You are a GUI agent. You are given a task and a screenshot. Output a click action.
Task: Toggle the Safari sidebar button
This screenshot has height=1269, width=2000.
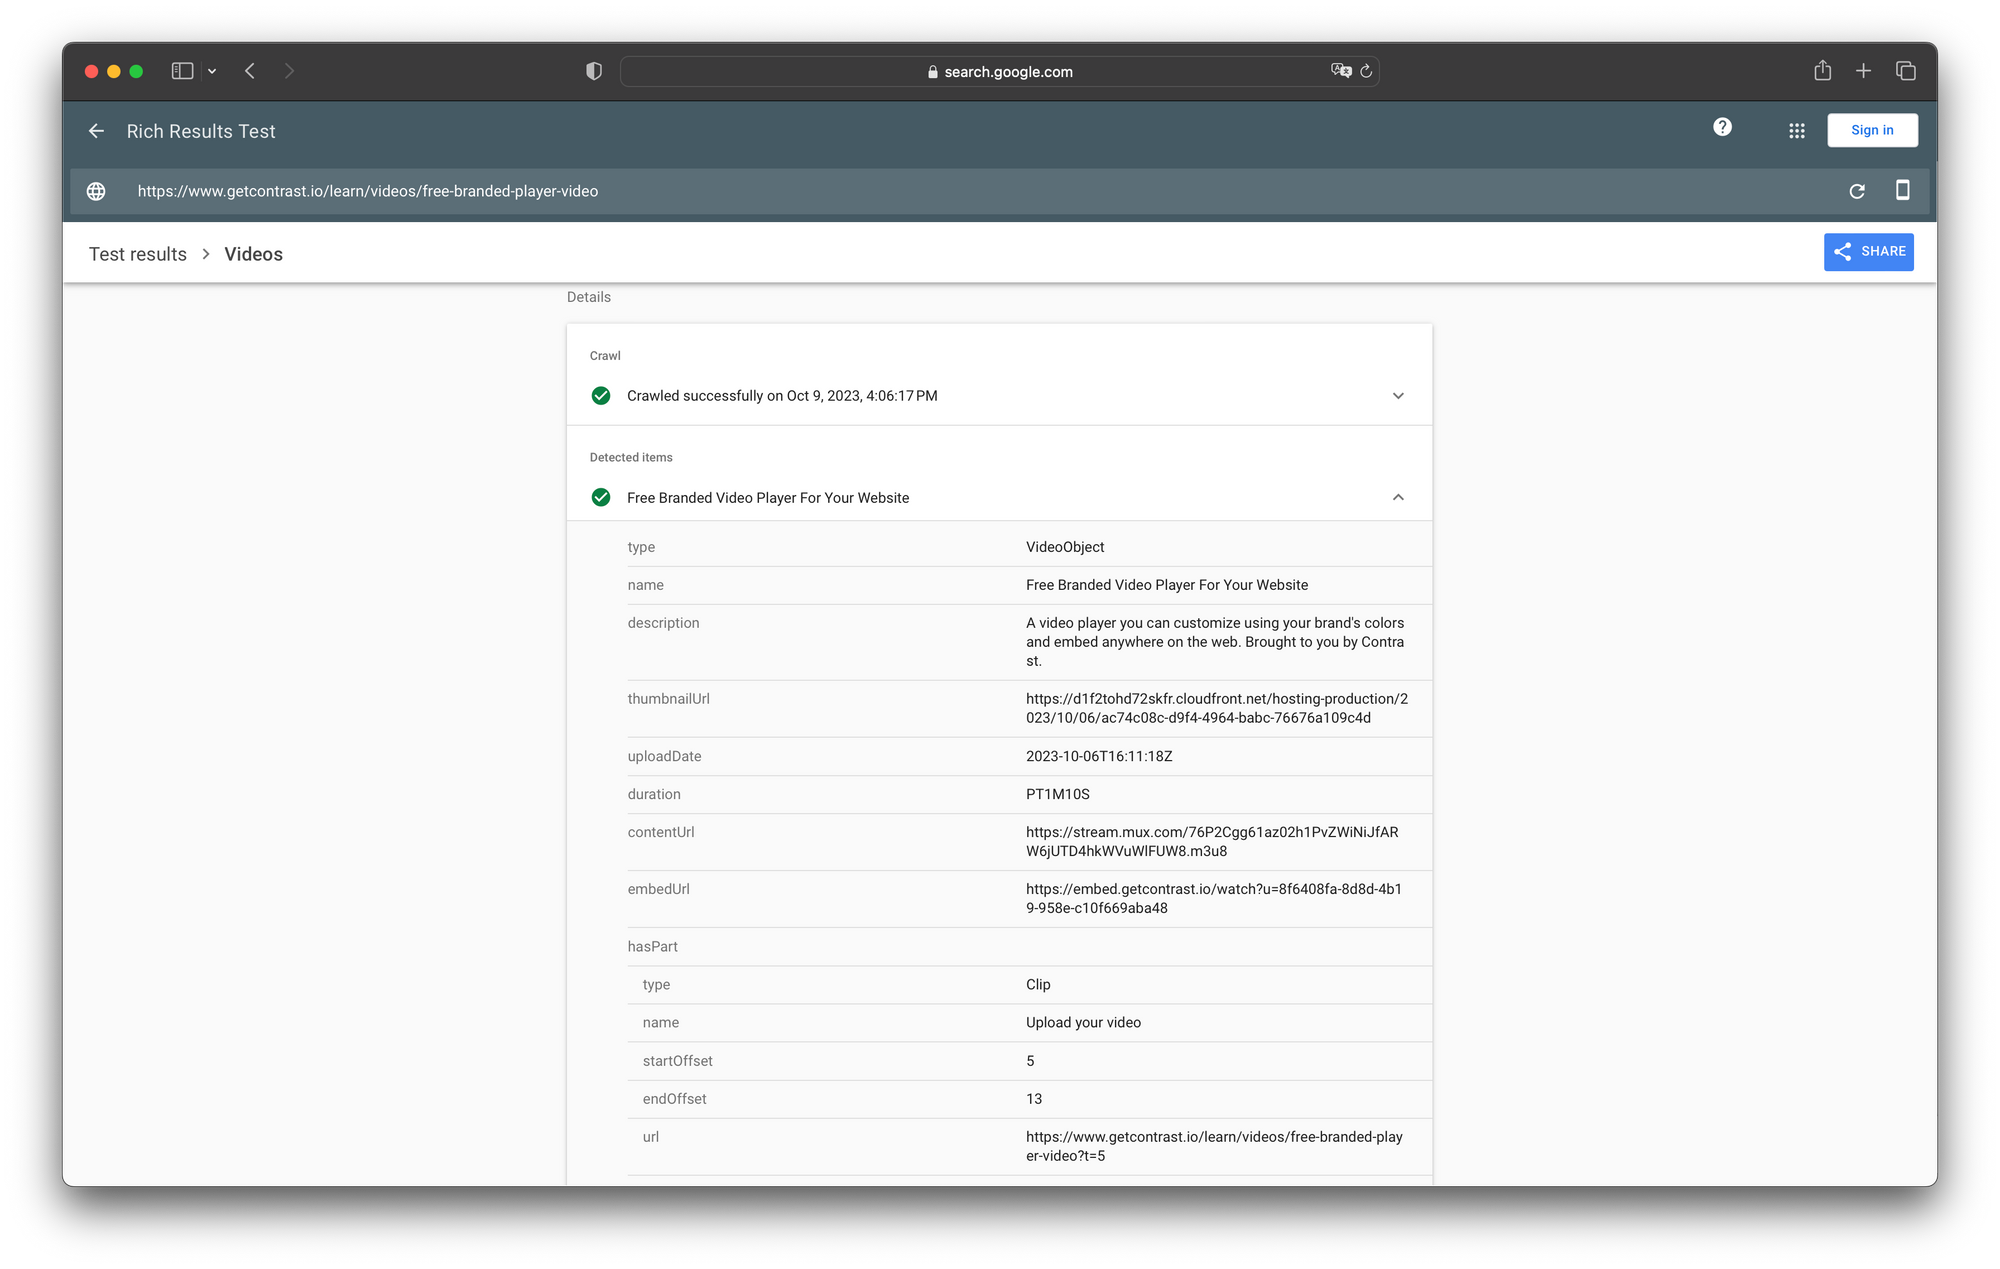pyautogui.click(x=182, y=71)
